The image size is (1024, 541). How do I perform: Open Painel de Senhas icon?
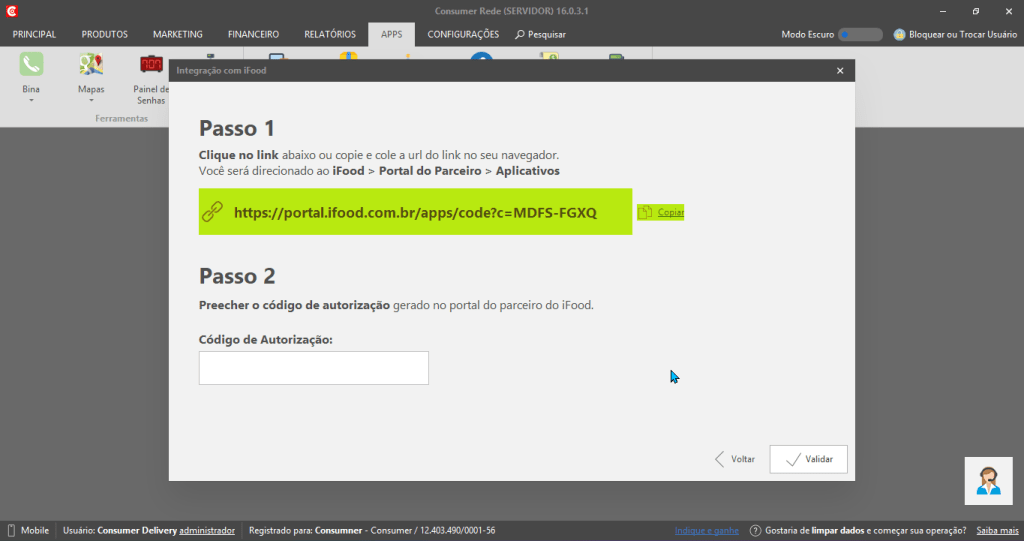coord(152,65)
